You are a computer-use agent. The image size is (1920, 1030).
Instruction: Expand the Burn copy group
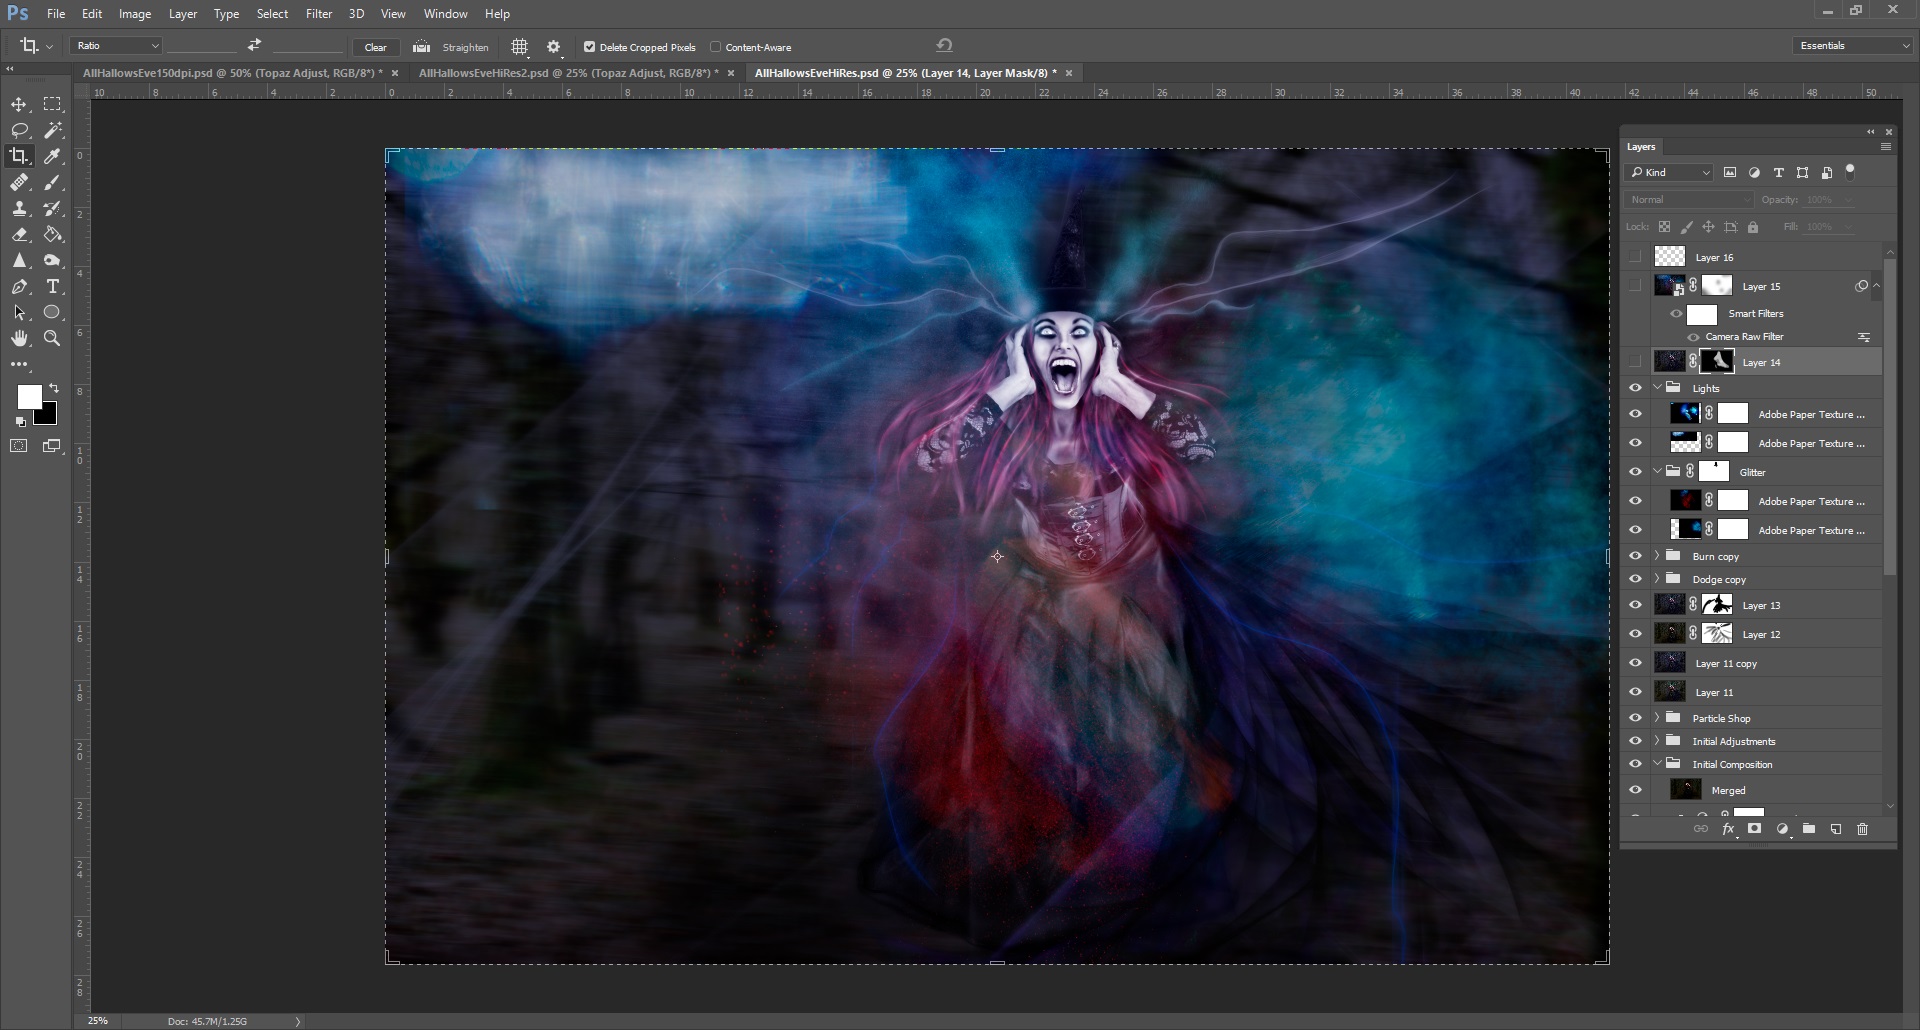[1655, 556]
